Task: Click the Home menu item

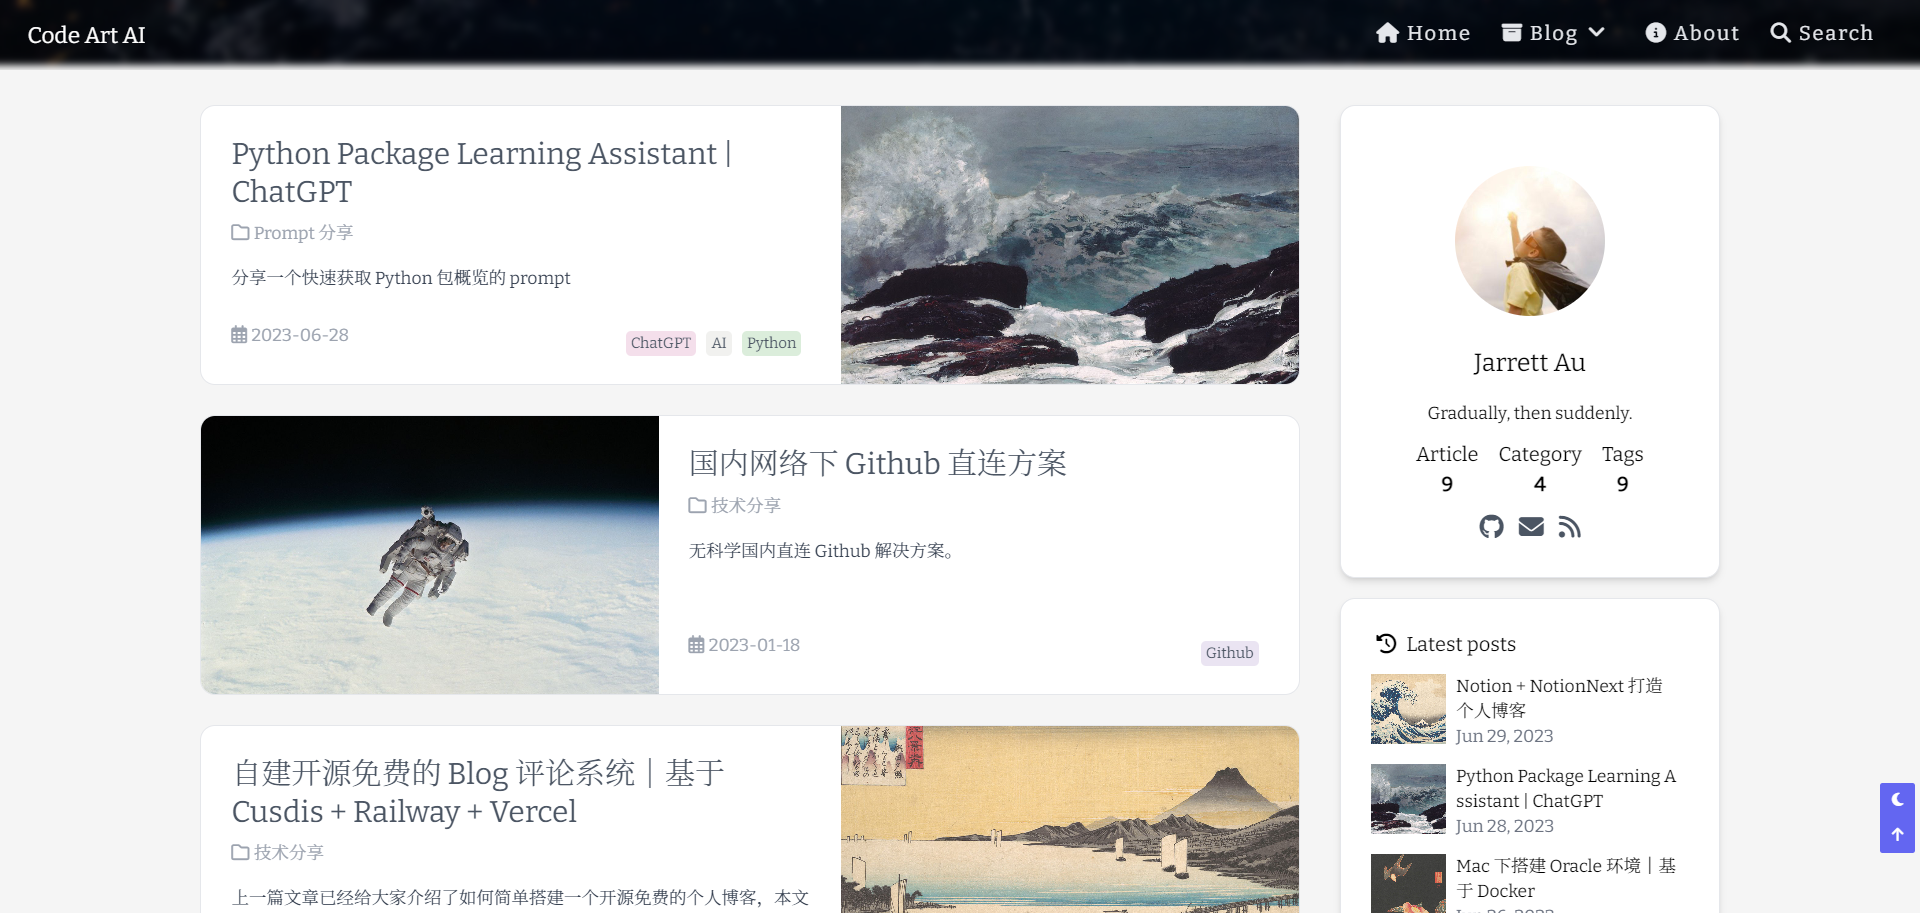Action: [1423, 33]
